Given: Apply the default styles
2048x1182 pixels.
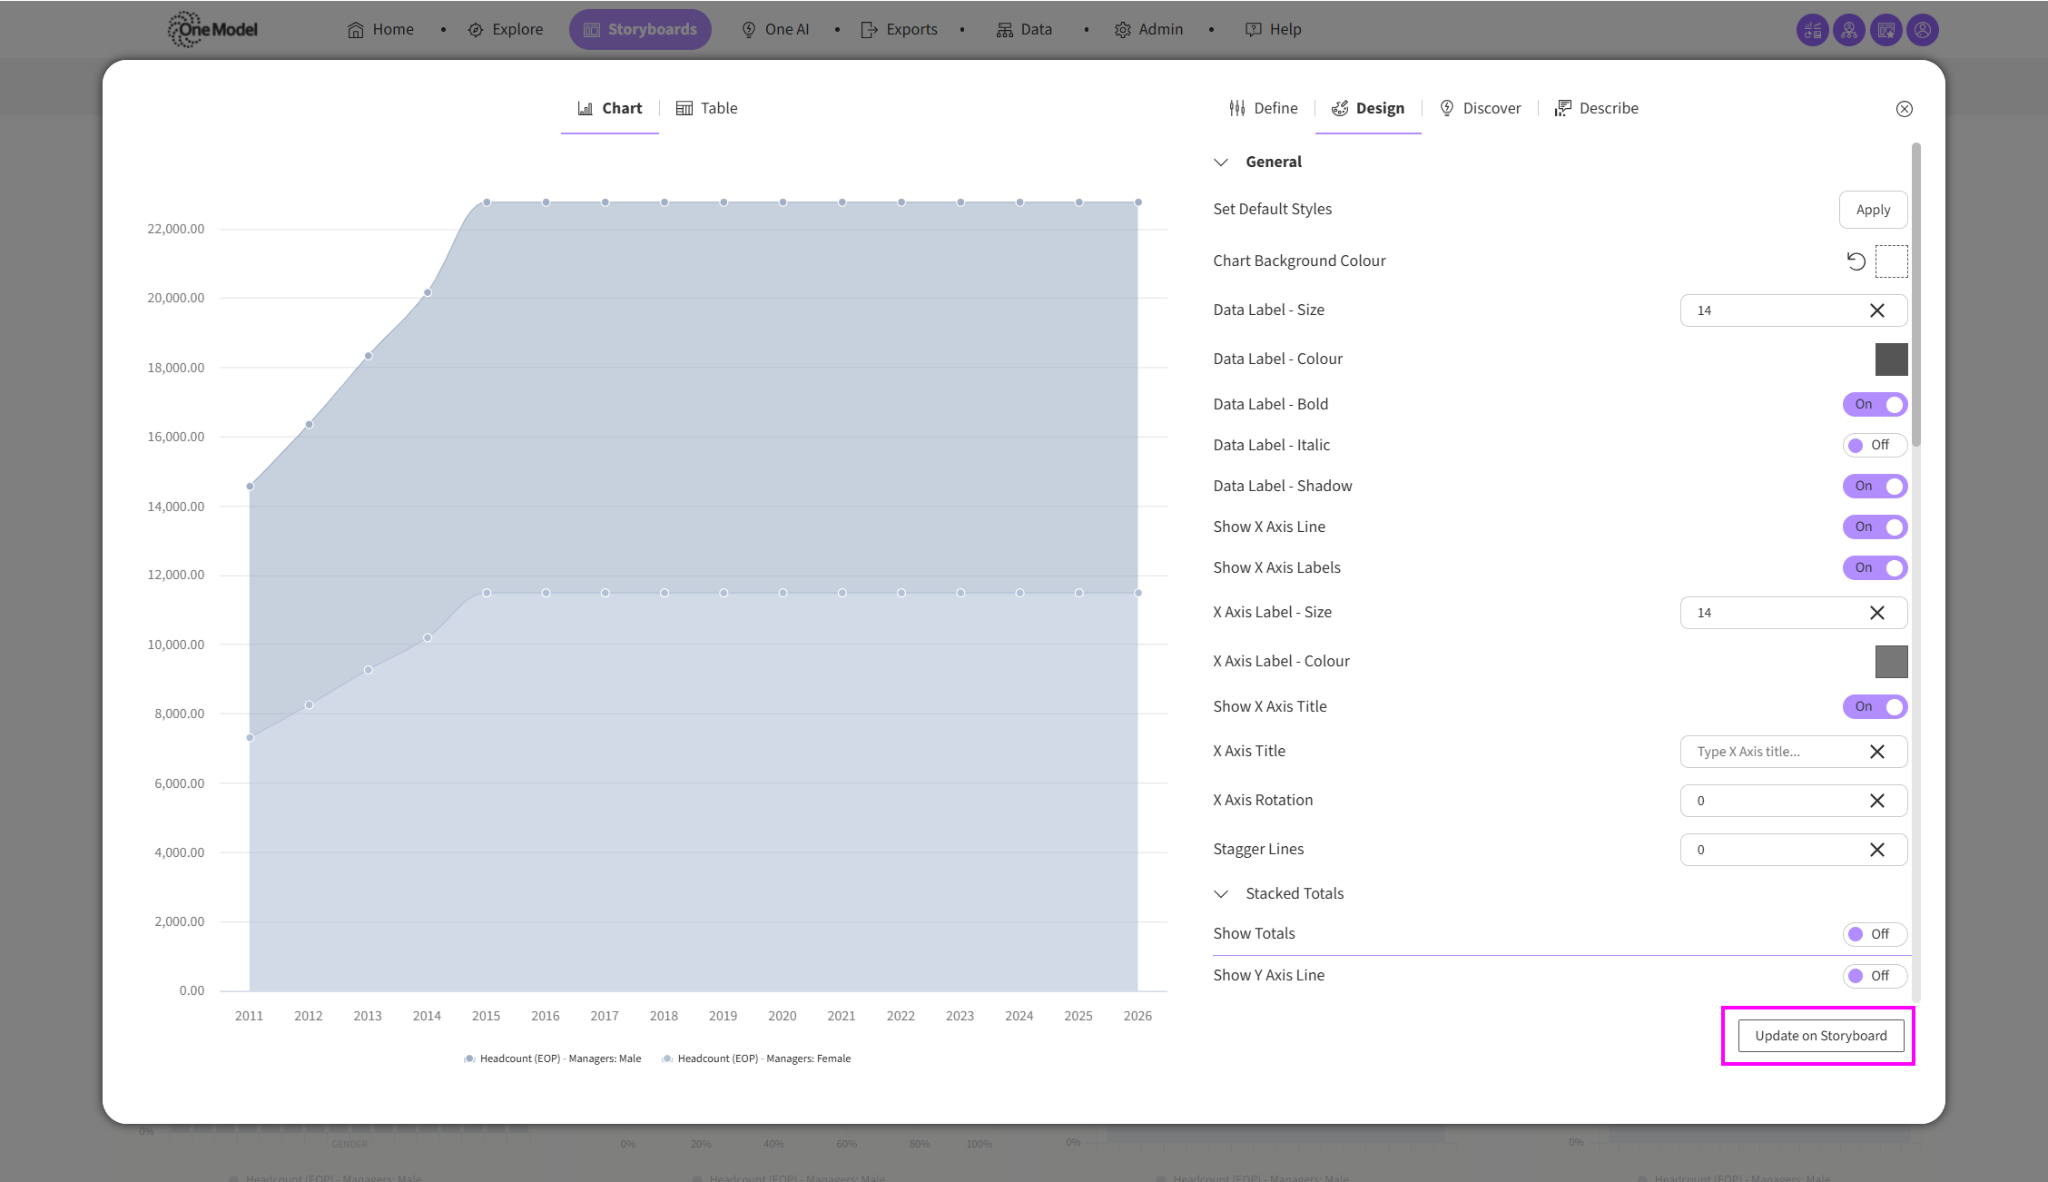Looking at the screenshot, I should [x=1872, y=210].
